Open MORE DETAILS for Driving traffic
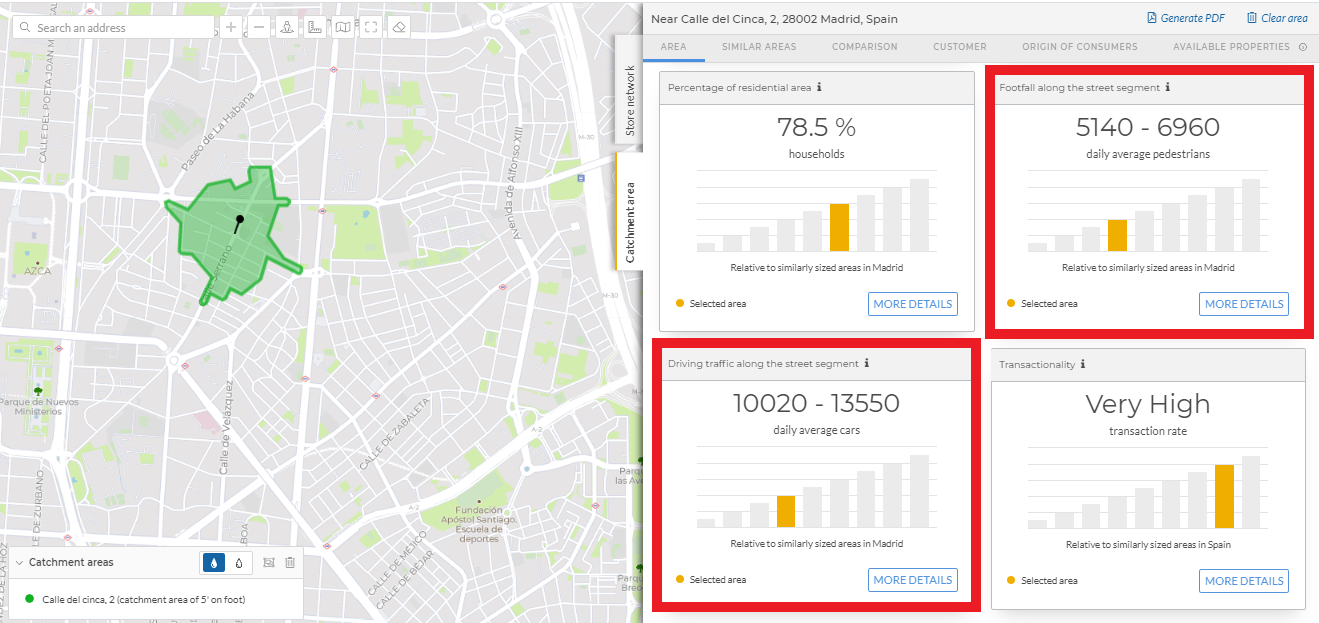 [912, 580]
